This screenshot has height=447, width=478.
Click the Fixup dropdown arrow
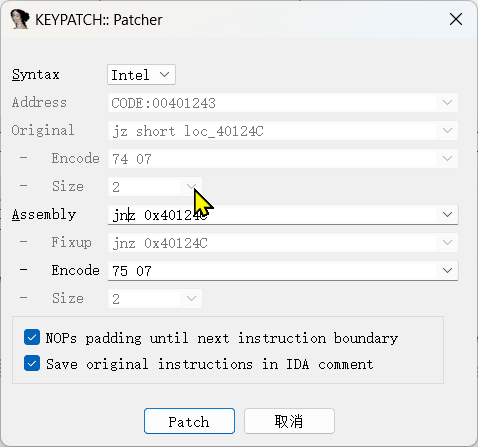click(x=447, y=242)
